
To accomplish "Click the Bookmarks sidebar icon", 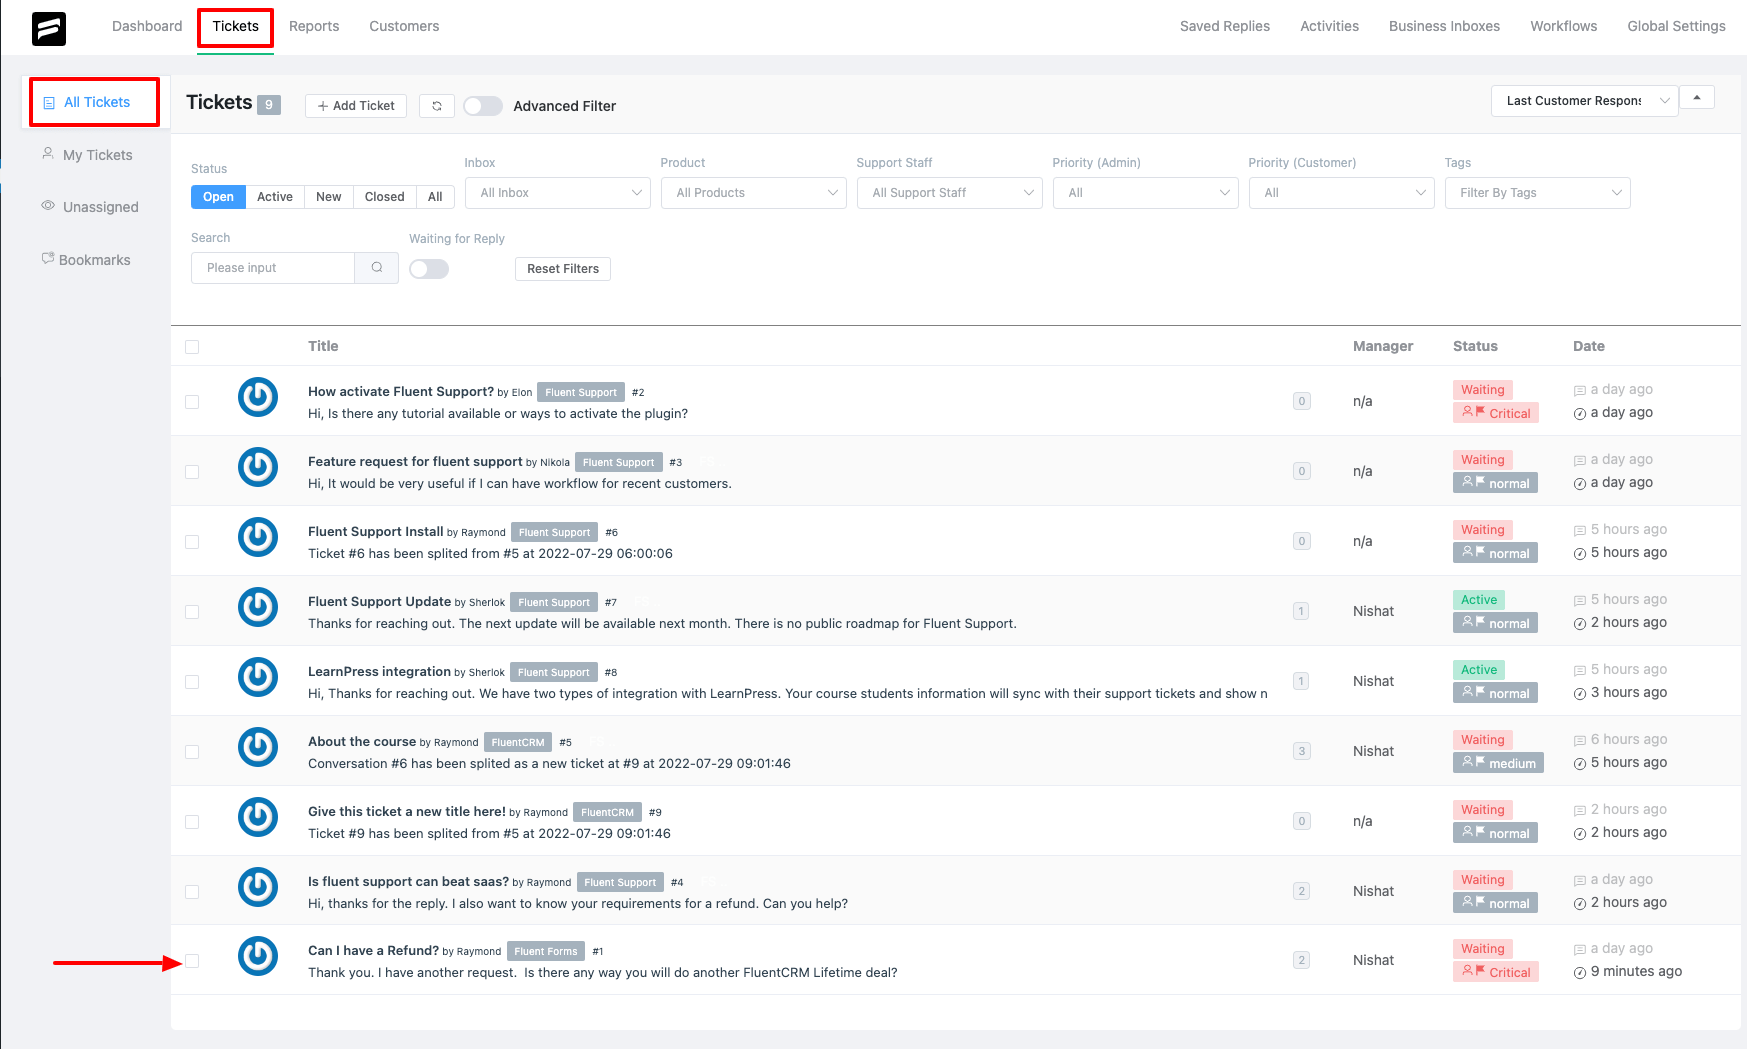I will 47,258.
